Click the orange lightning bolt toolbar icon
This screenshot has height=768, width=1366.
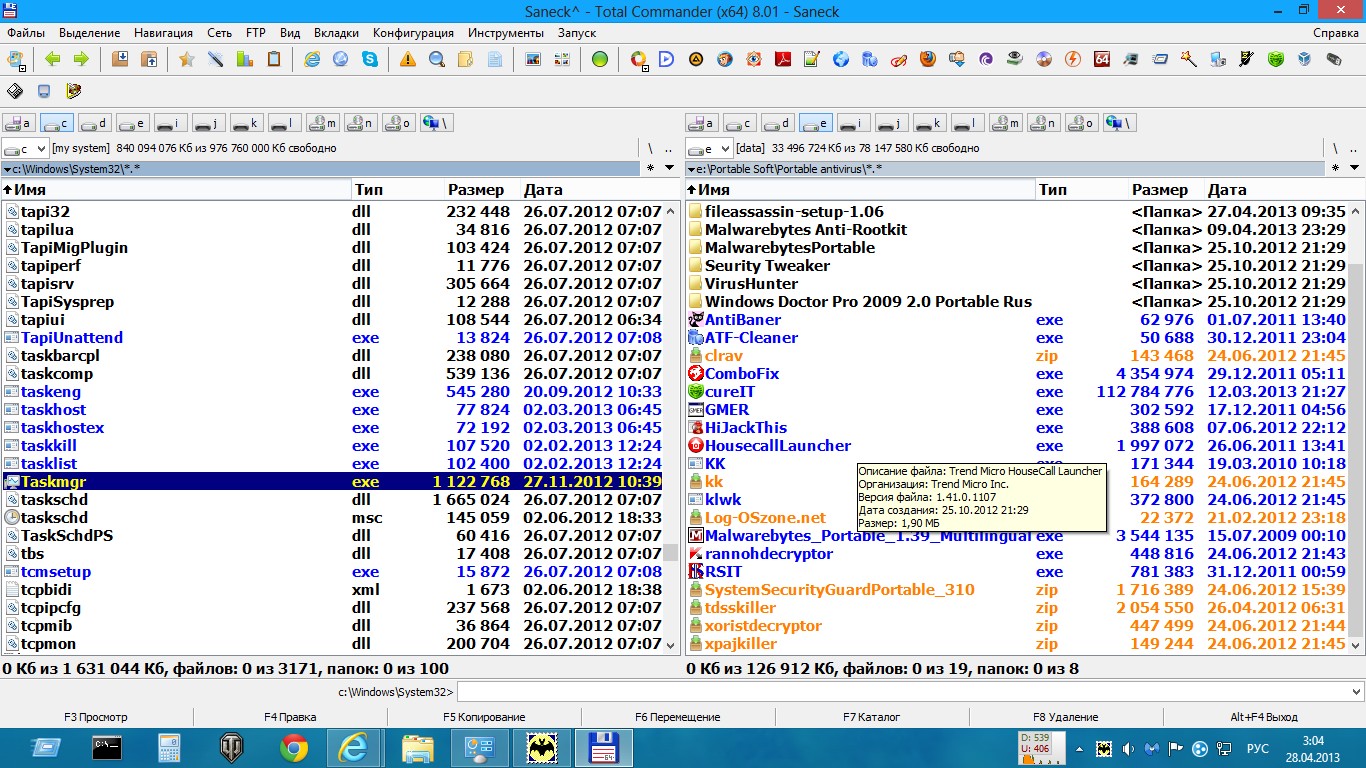[x=1072, y=59]
